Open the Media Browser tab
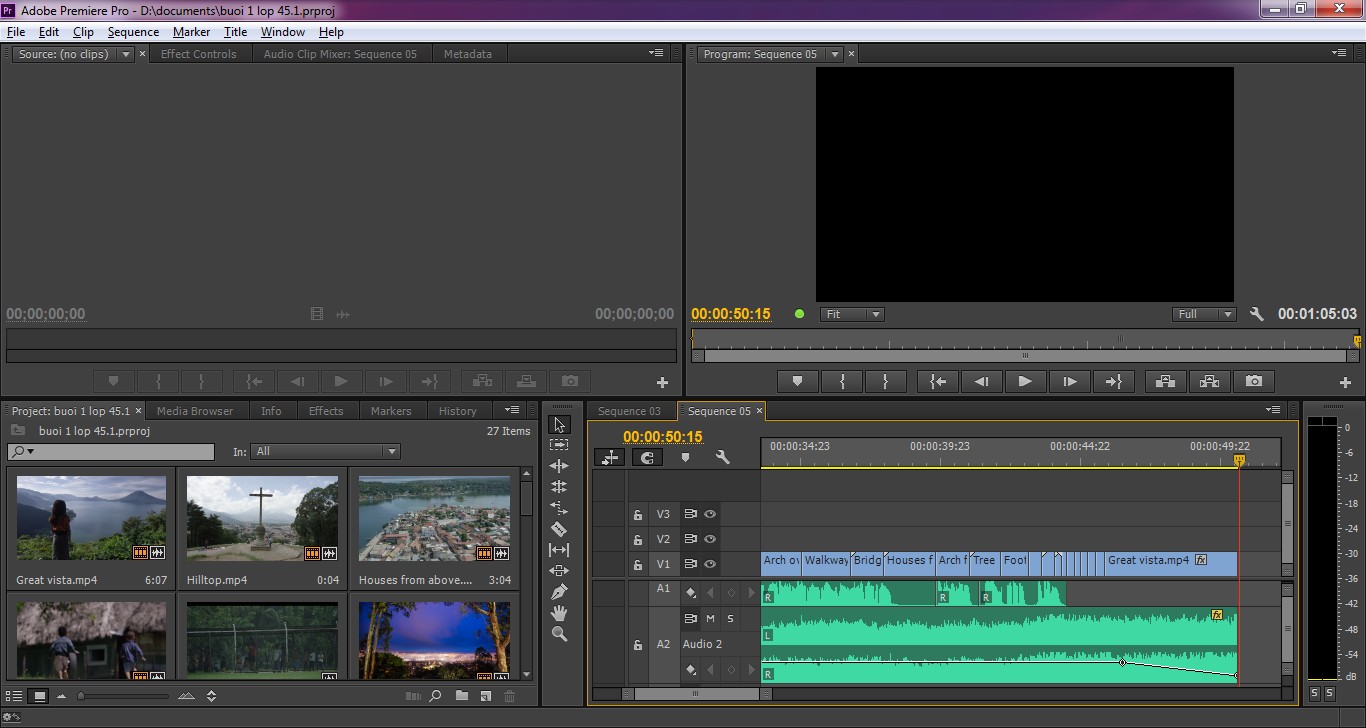1366x728 pixels. 195,411
